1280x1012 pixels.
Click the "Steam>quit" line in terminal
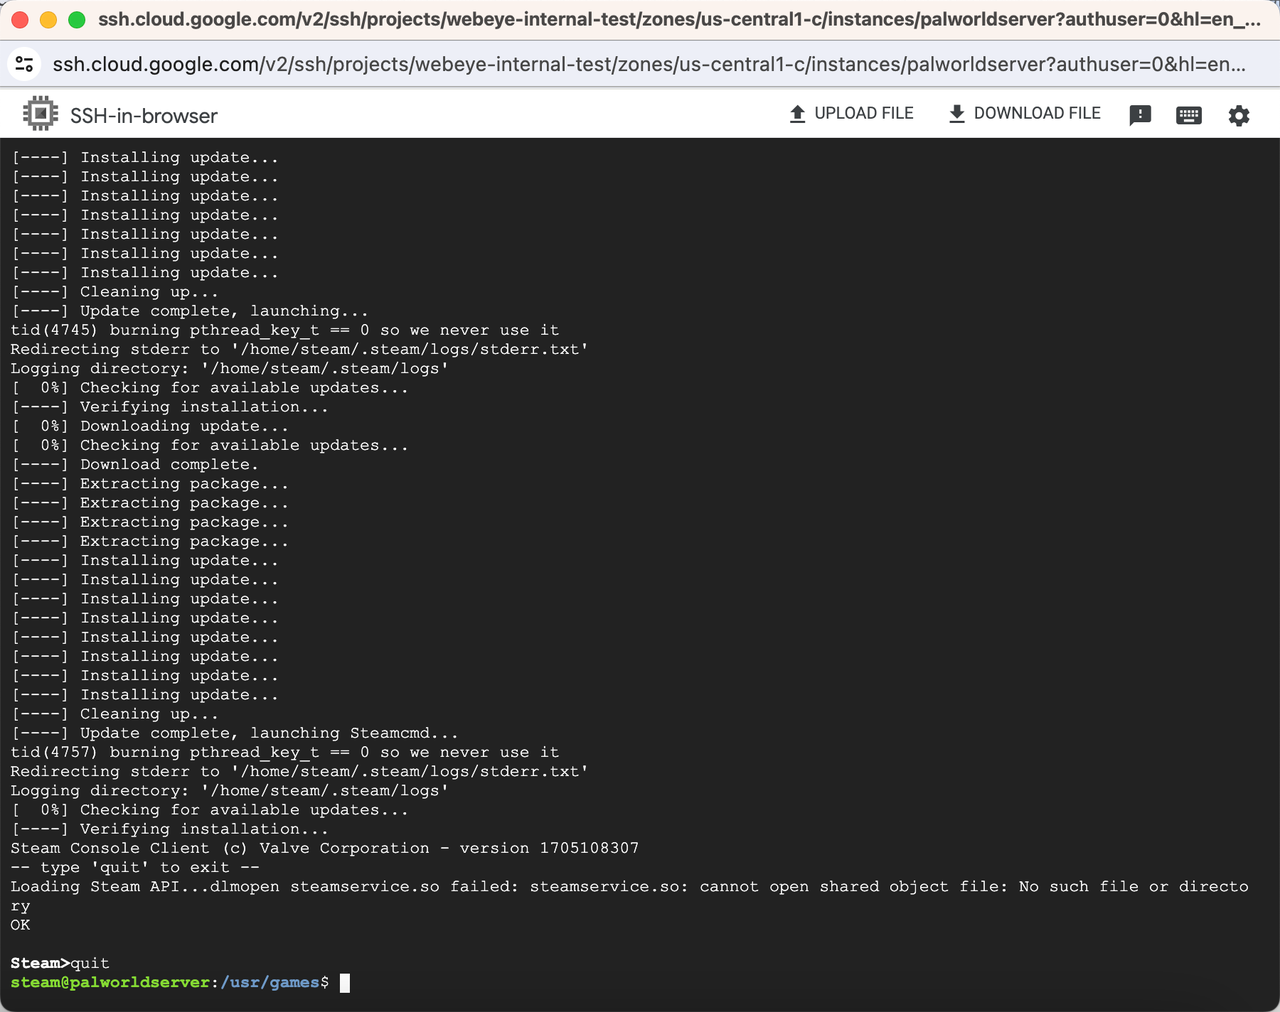coord(60,963)
